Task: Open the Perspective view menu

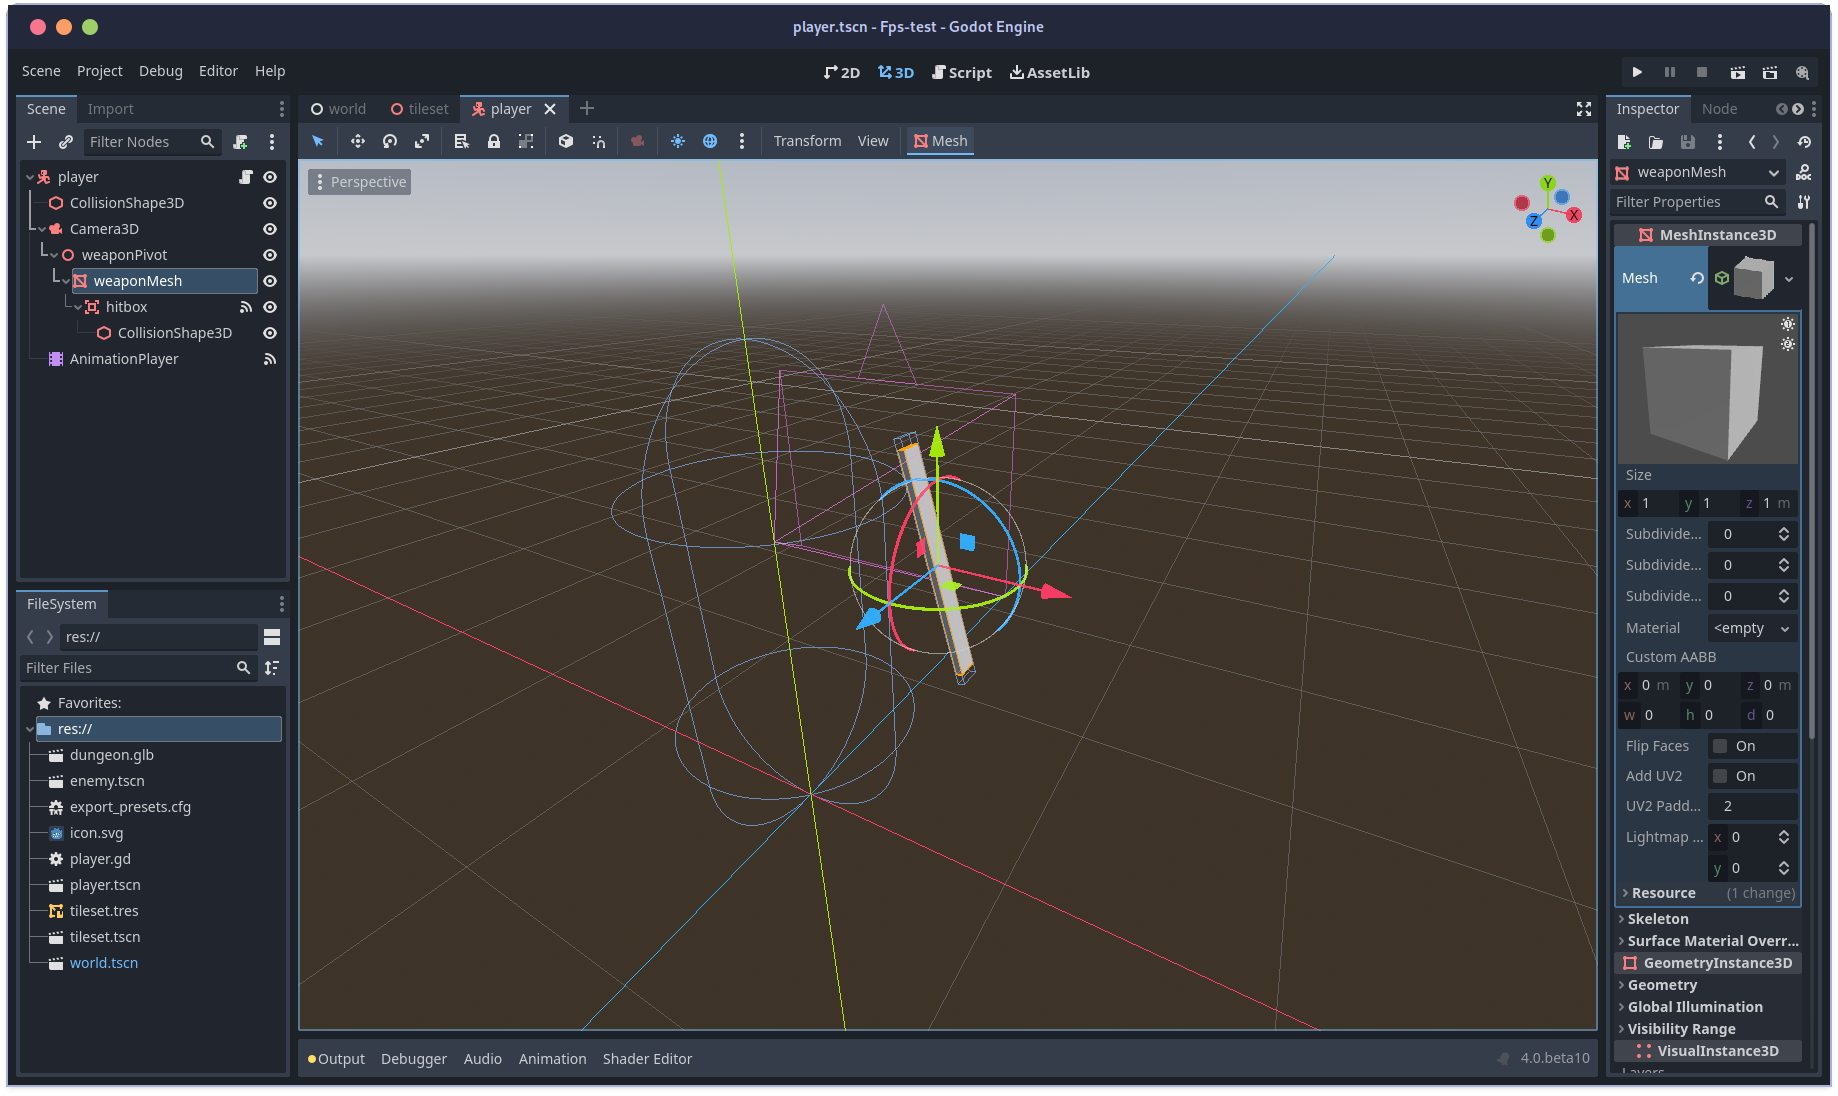Action: tap(360, 181)
